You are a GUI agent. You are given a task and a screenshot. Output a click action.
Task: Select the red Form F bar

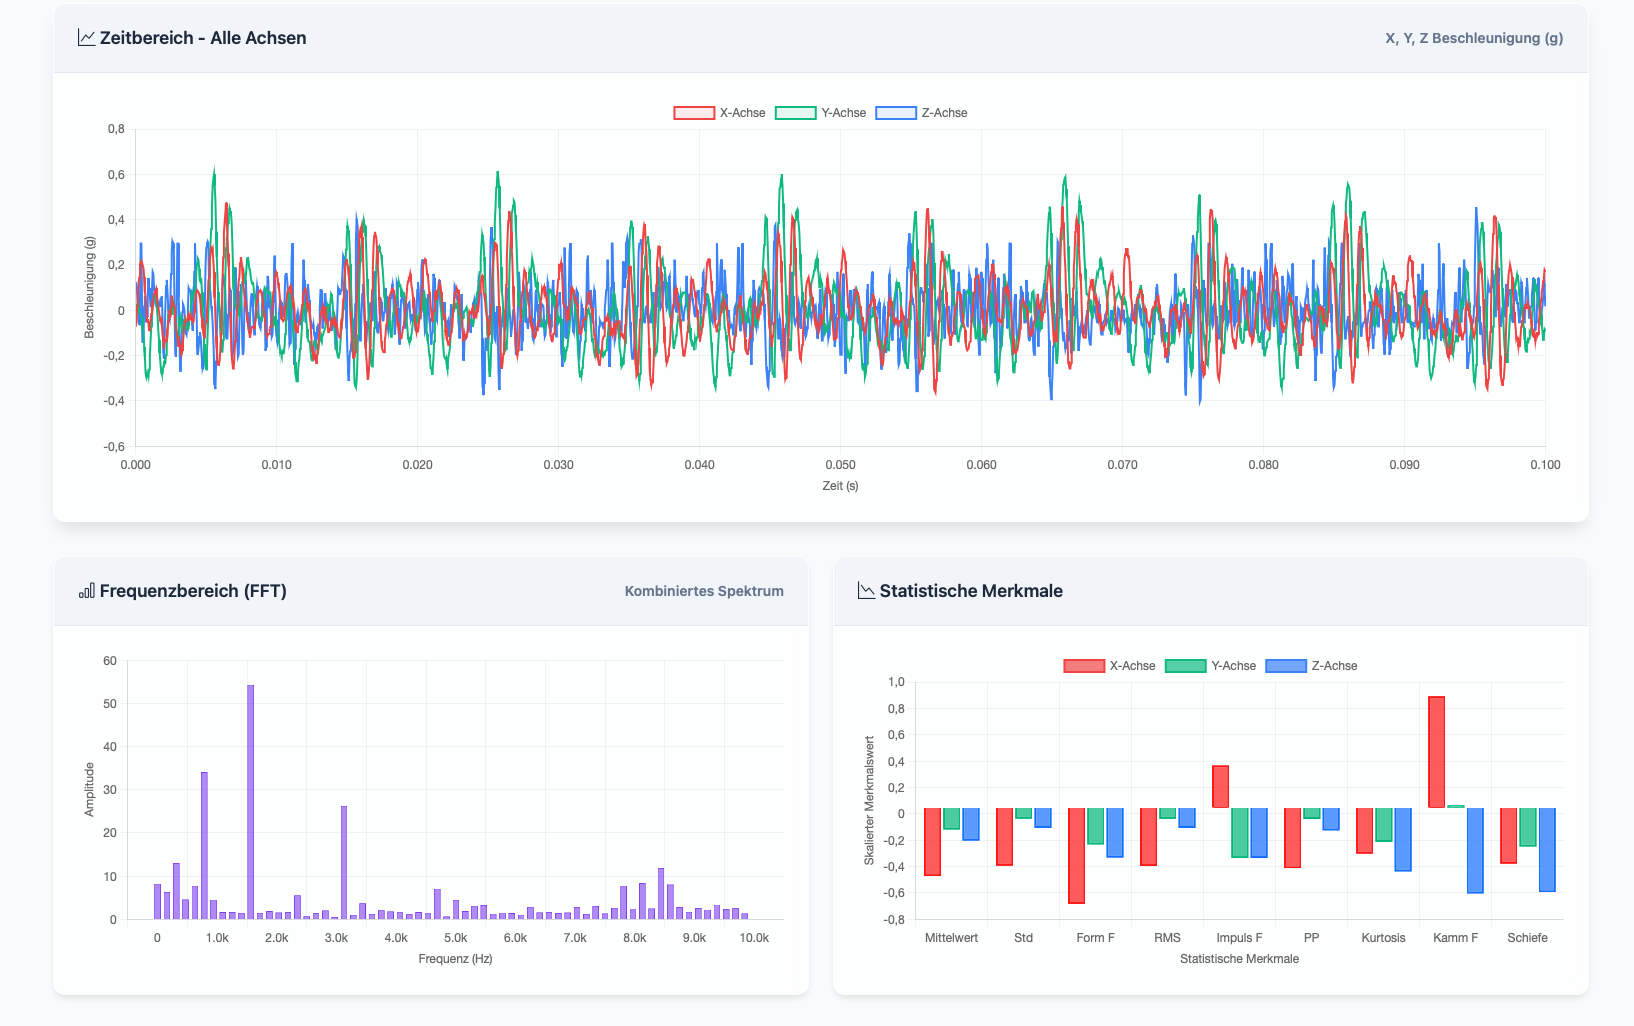[x=1076, y=855]
